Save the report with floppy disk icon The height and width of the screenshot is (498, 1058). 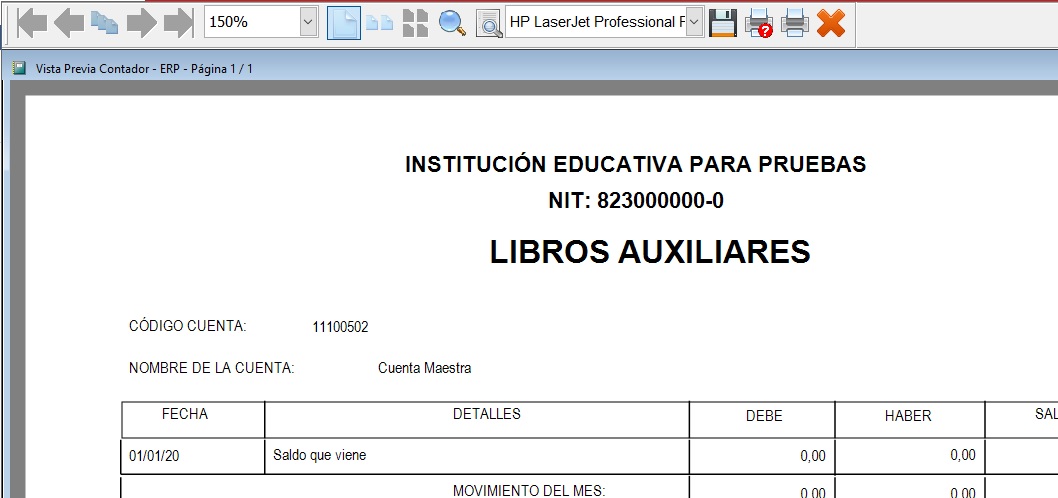(723, 22)
